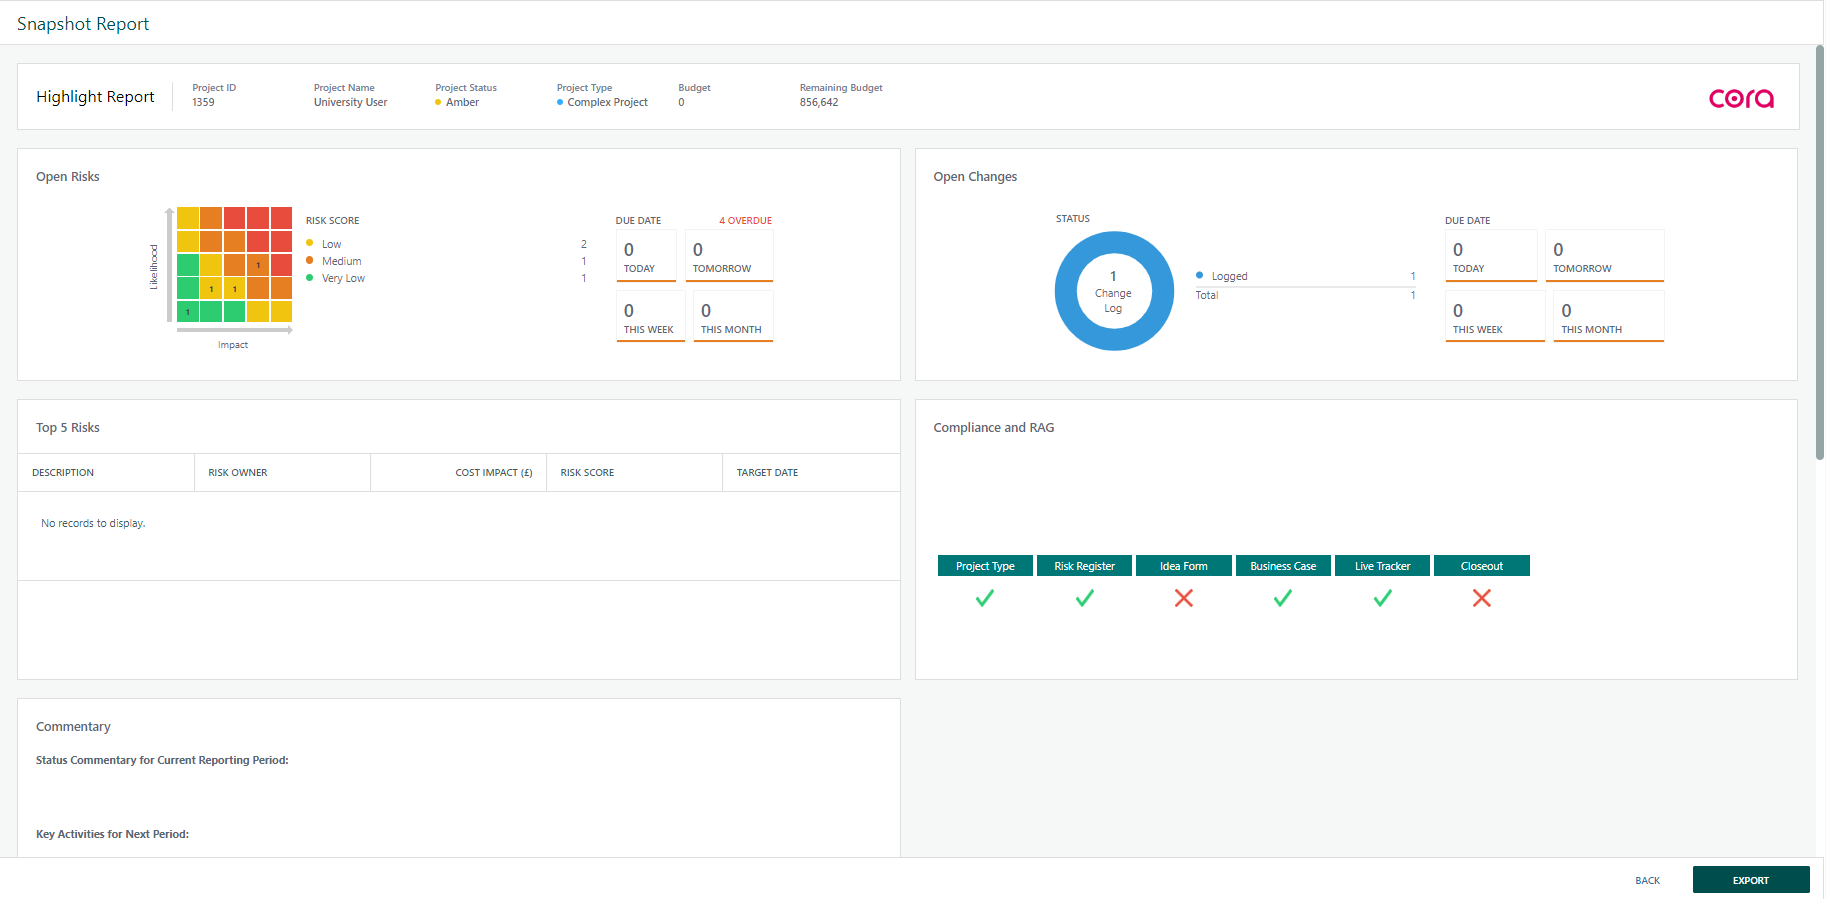The width and height of the screenshot is (1826, 899).
Task: Select the Idea Form compliance header
Action: [x=1184, y=566]
